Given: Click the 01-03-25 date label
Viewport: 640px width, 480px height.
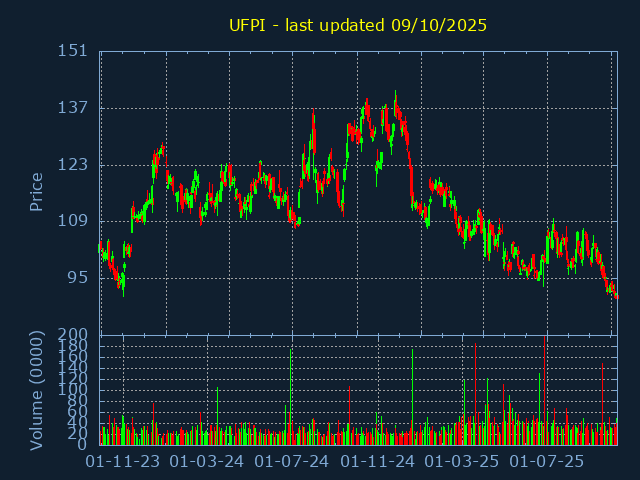Looking at the screenshot, I should click(x=462, y=462).
